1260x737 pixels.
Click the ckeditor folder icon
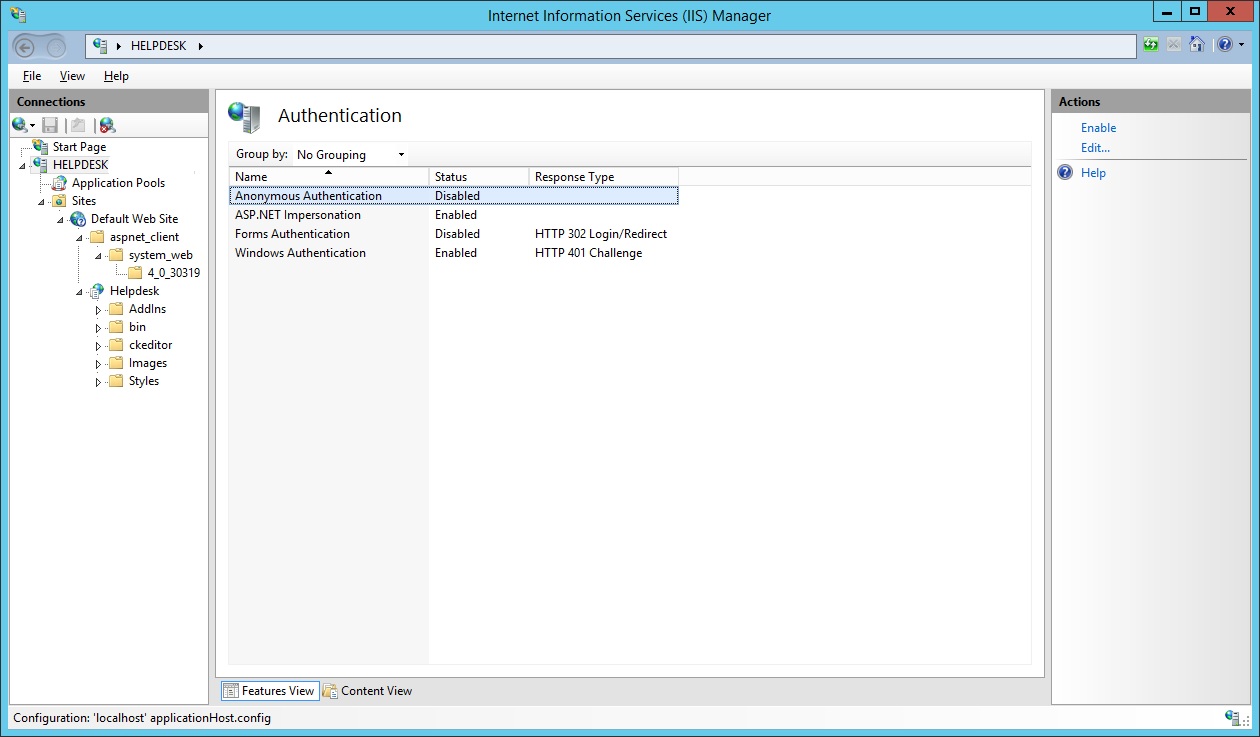pos(116,345)
